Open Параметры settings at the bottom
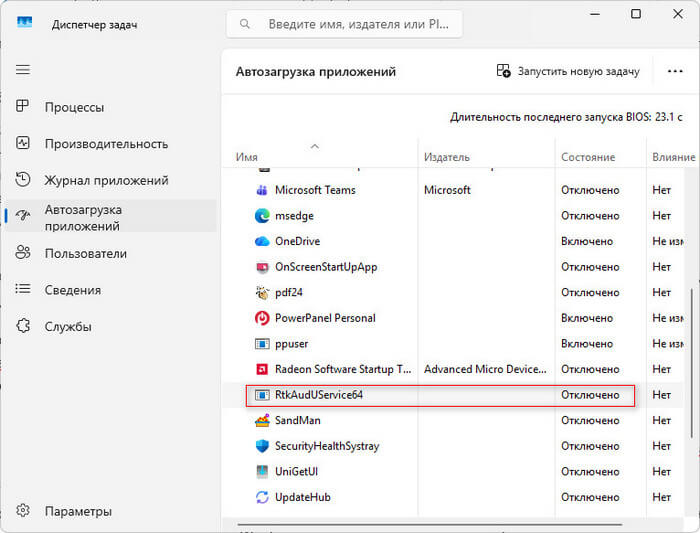This screenshot has width=700, height=533. pyautogui.click(x=78, y=511)
